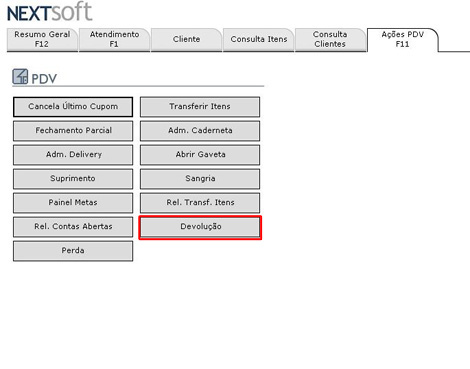Launch Adm. Delivery

[73, 155]
